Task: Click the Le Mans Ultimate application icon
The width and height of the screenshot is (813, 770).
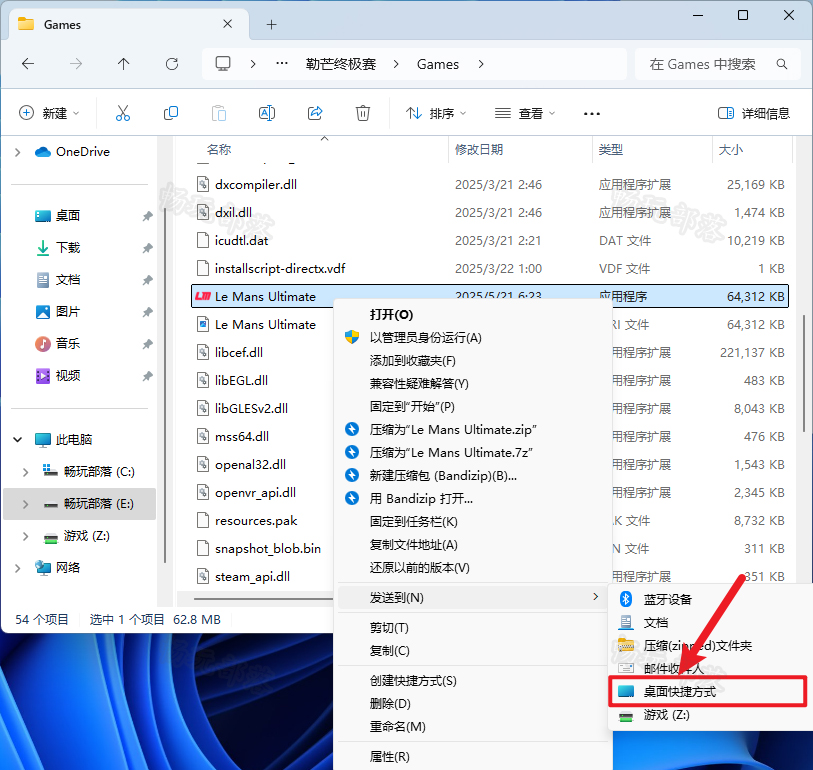Action: click(x=203, y=297)
